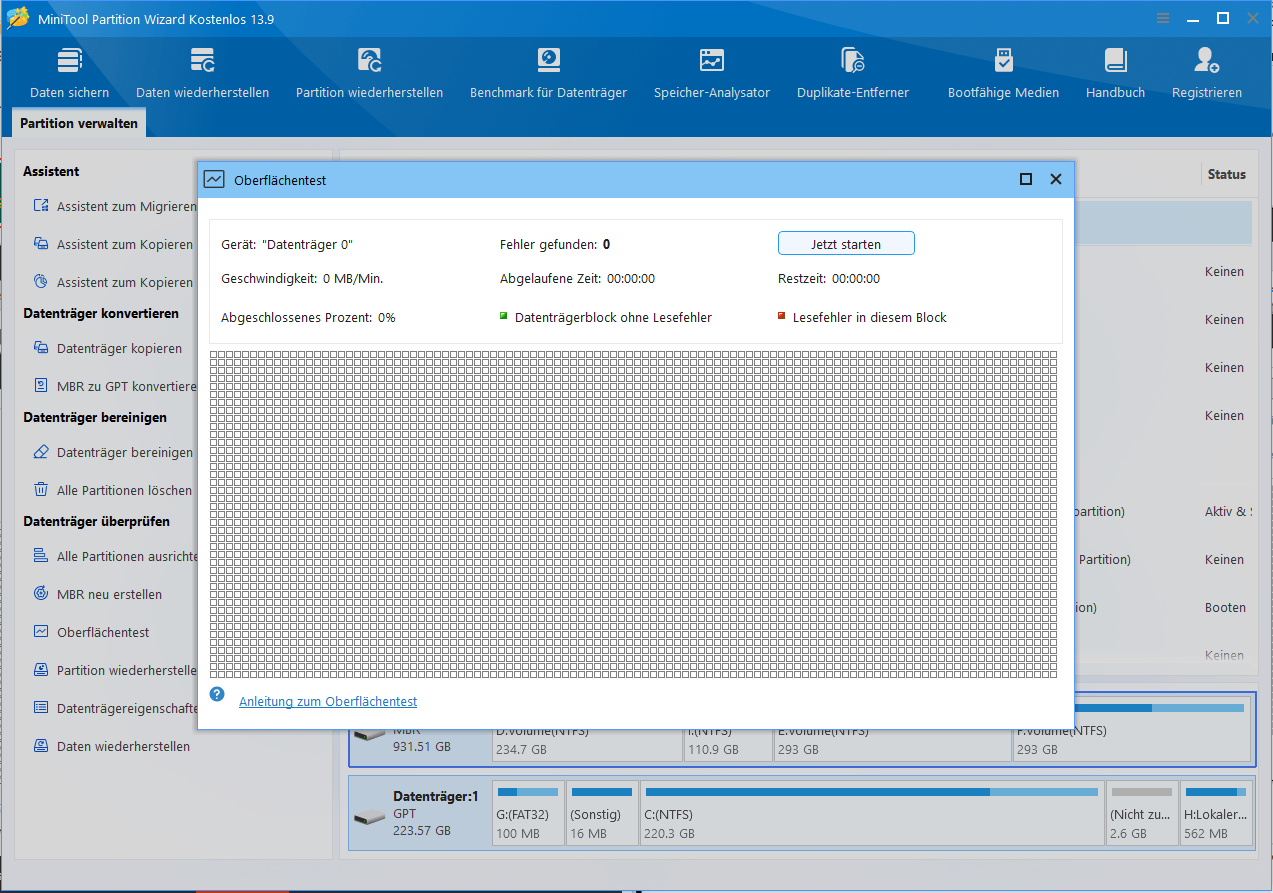The height and width of the screenshot is (893, 1273).
Task: Open the Speicher-Analysator tool
Action: tap(711, 74)
